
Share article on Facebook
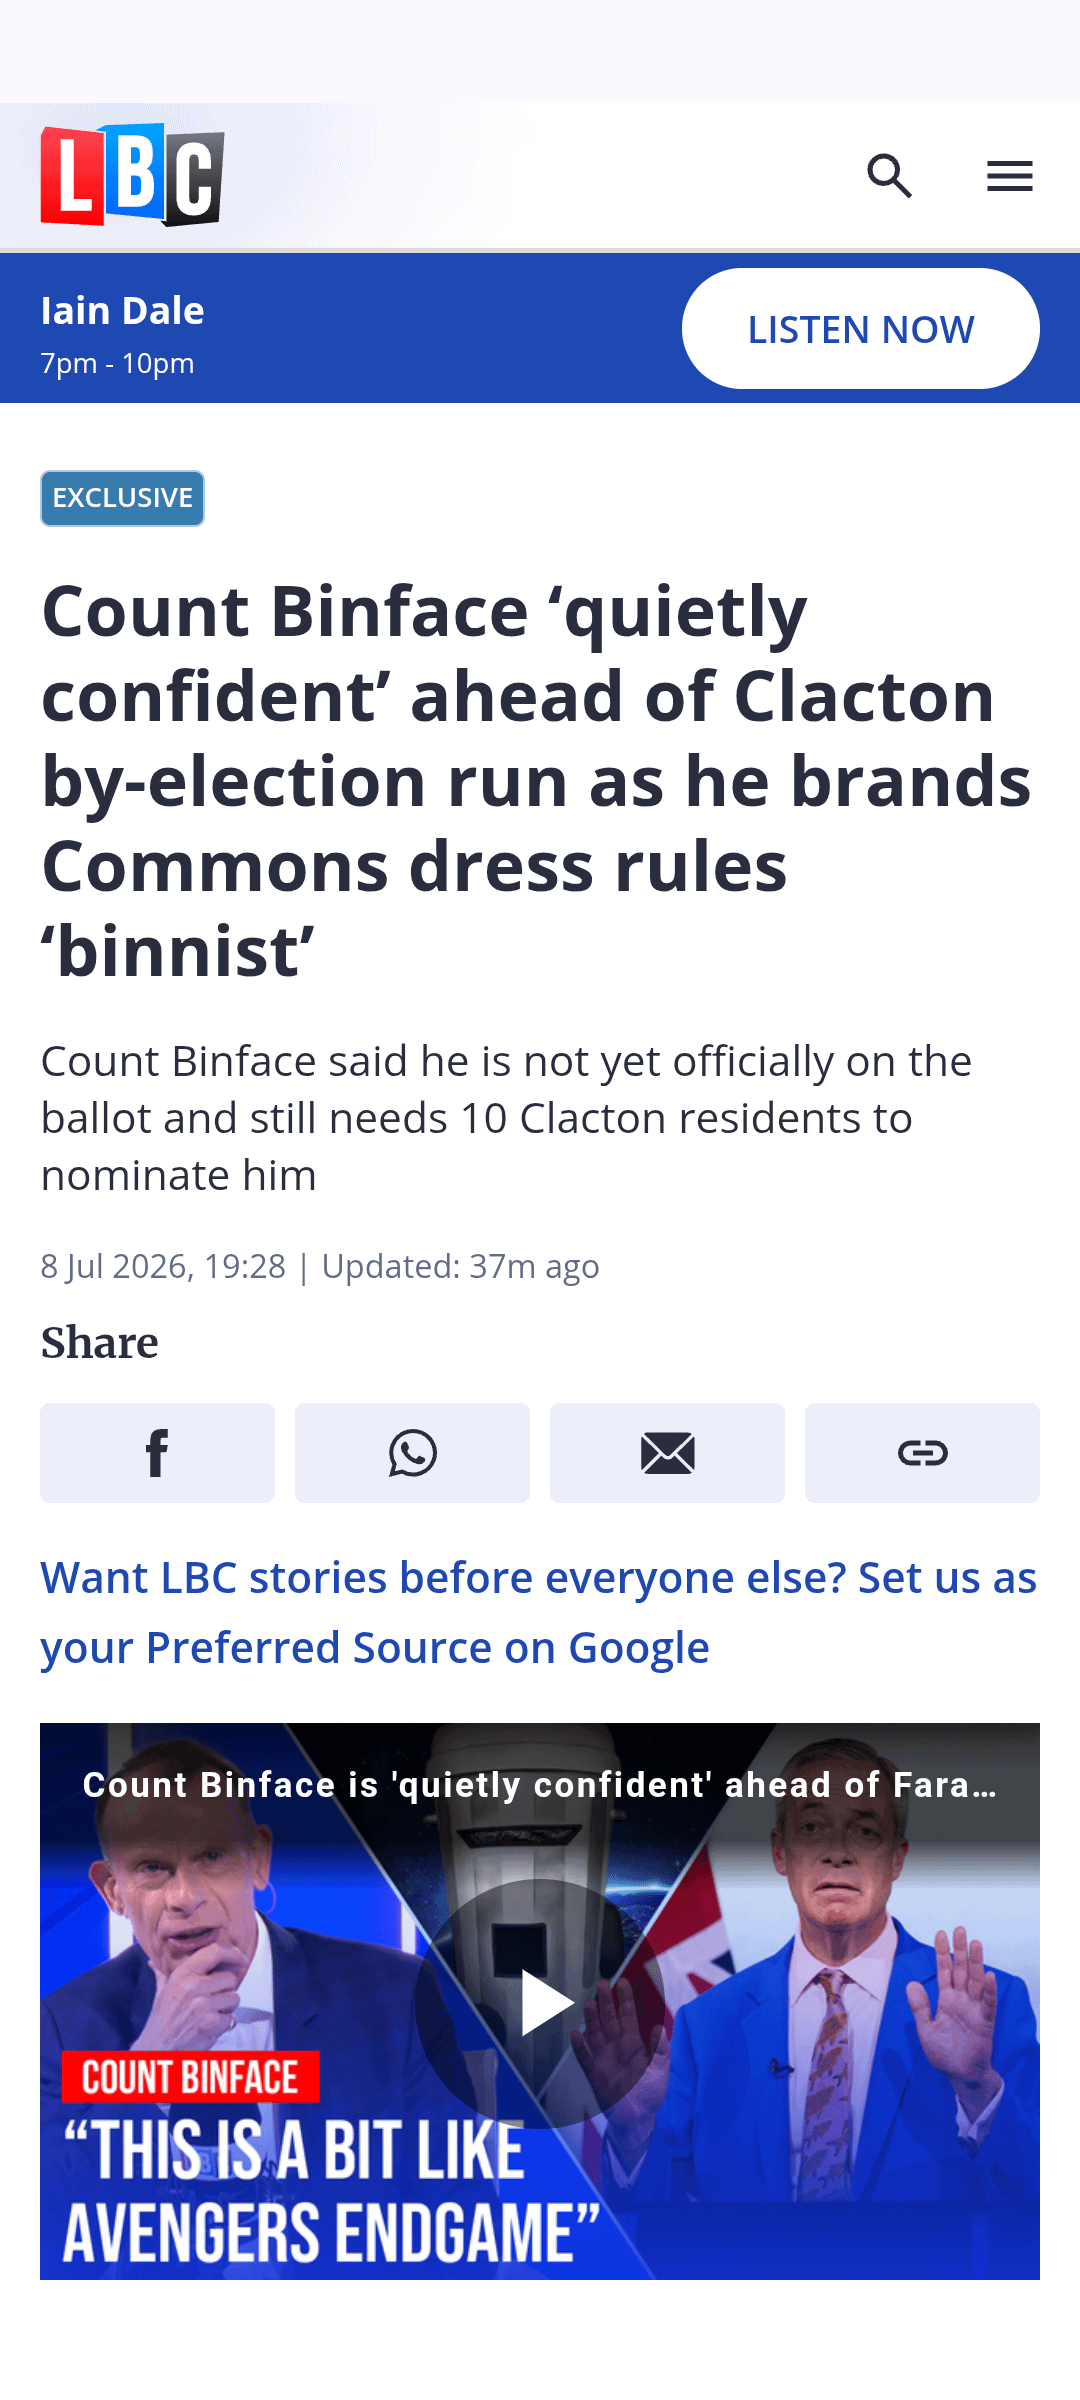tap(157, 1452)
